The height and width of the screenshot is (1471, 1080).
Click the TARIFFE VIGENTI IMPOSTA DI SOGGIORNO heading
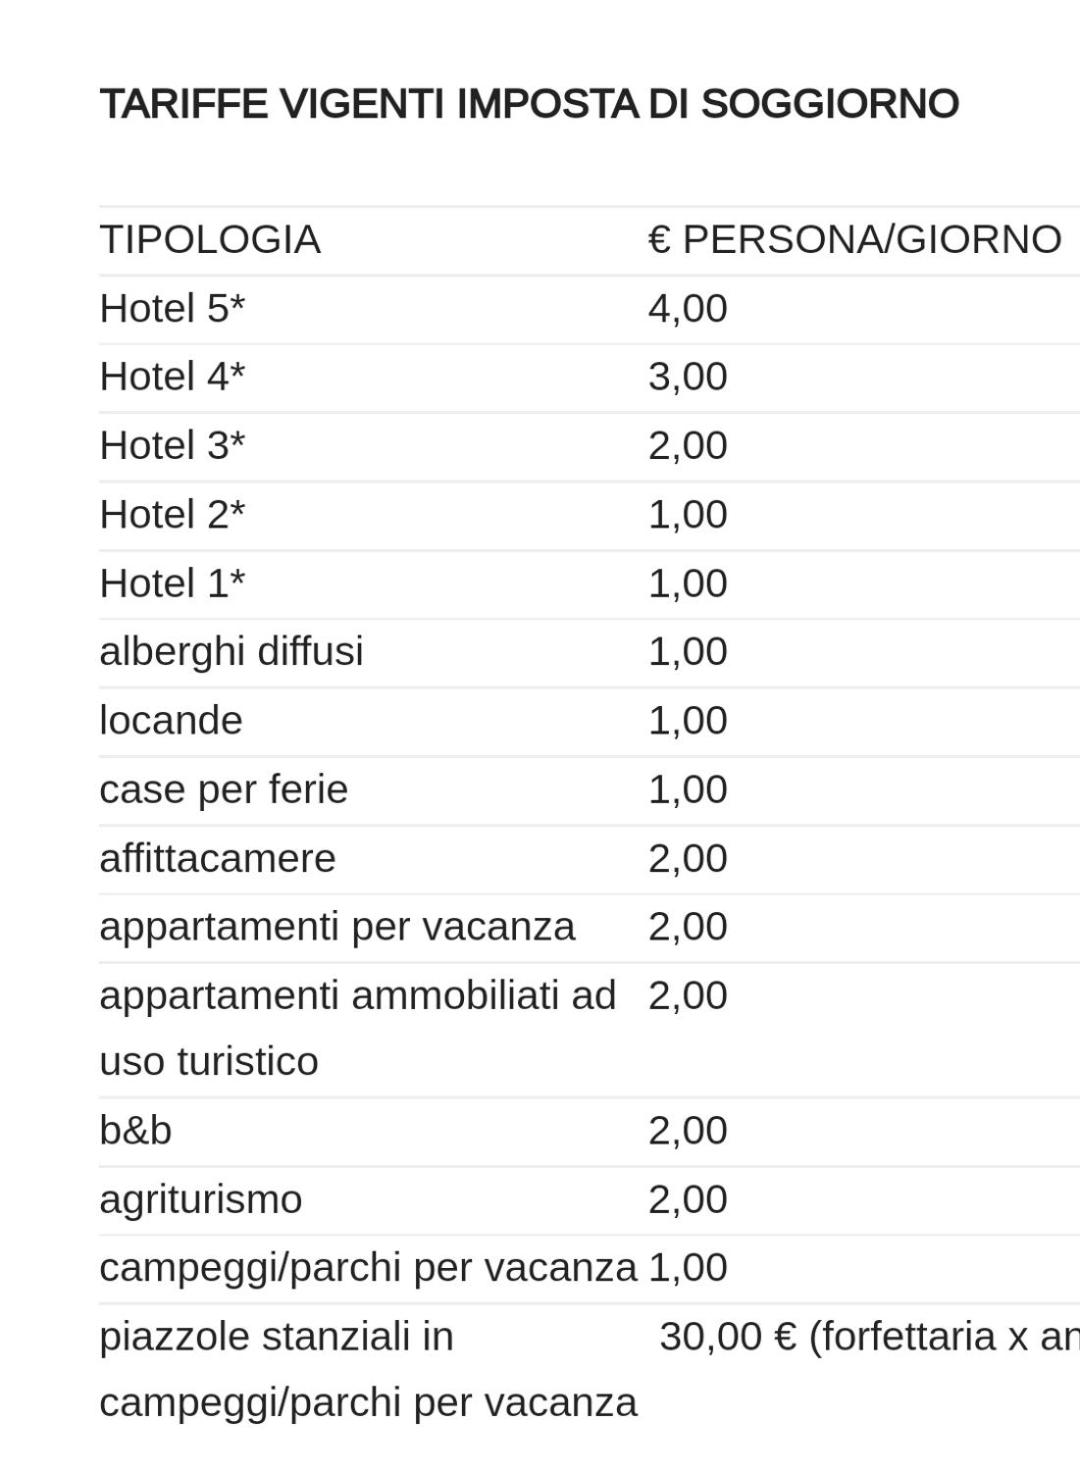click(529, 104)
